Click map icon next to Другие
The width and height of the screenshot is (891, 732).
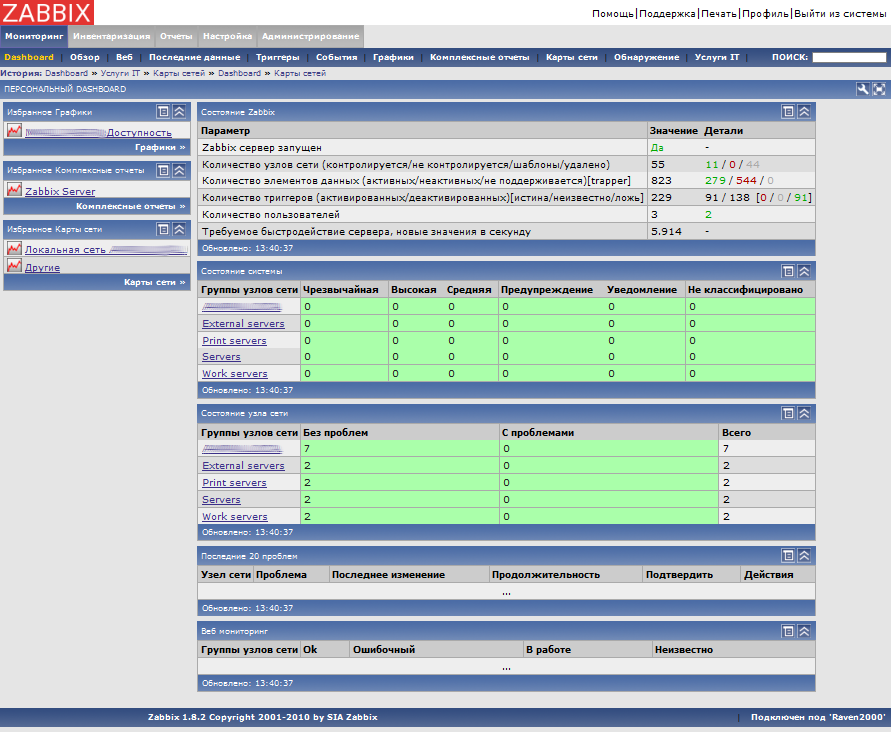click(14, 266)
